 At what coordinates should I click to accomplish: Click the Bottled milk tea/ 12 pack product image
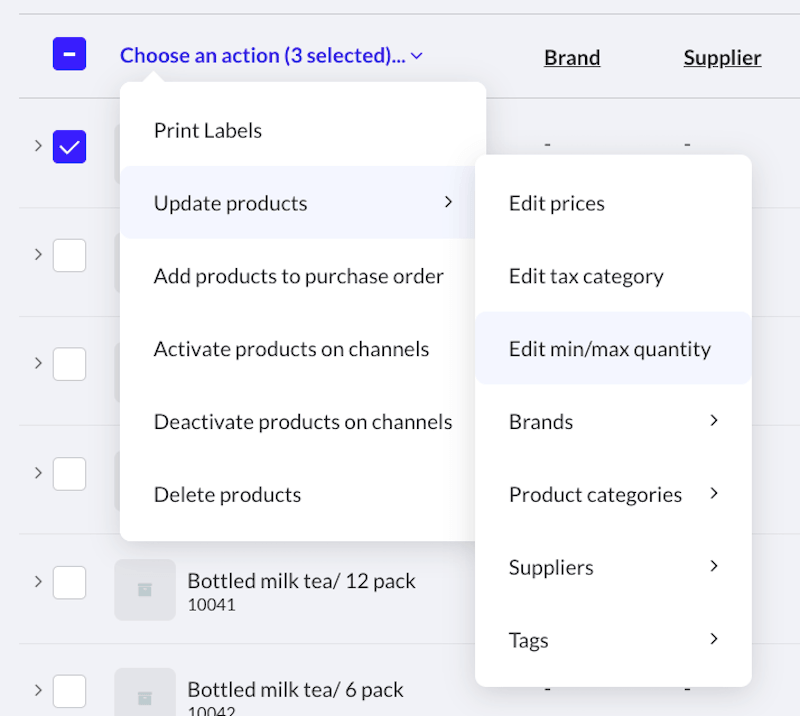[145, 589]
